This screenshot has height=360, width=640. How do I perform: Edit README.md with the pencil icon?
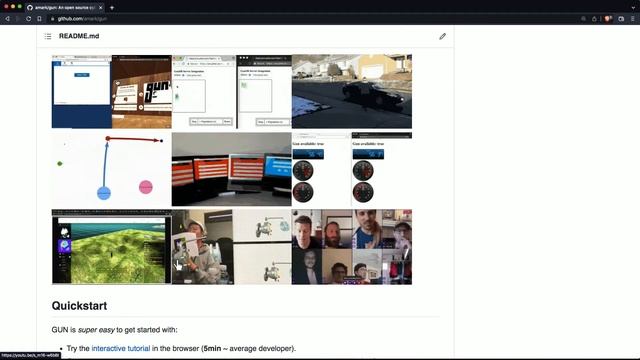pyautogui.click(x=442, y=36)
